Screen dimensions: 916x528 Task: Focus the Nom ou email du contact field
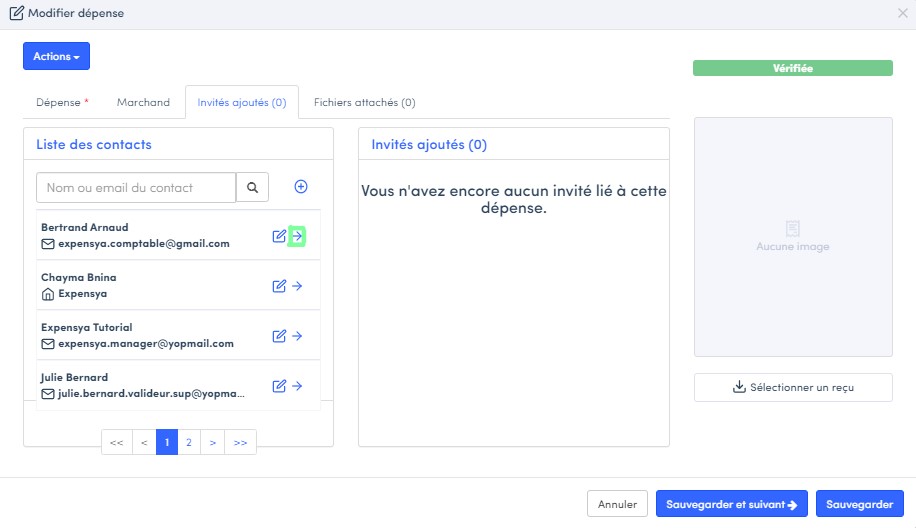click(x=136, y=187)
